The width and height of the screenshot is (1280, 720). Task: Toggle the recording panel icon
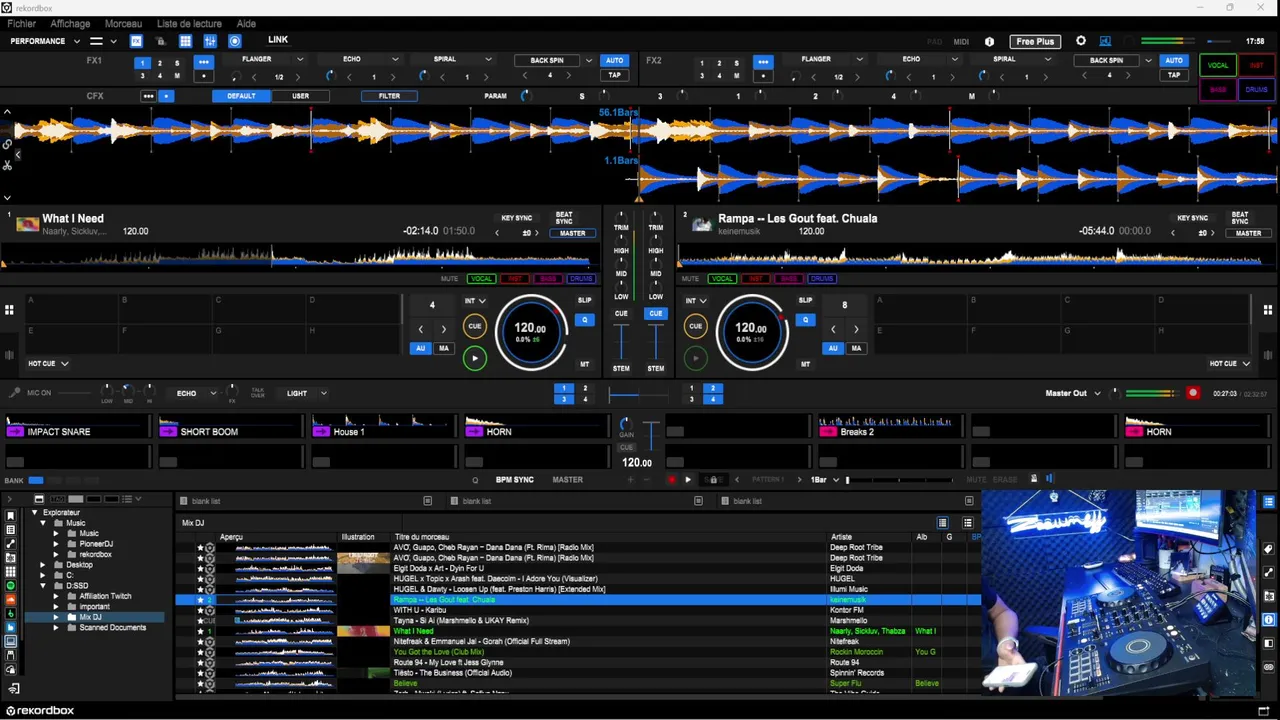click(235, 41)
